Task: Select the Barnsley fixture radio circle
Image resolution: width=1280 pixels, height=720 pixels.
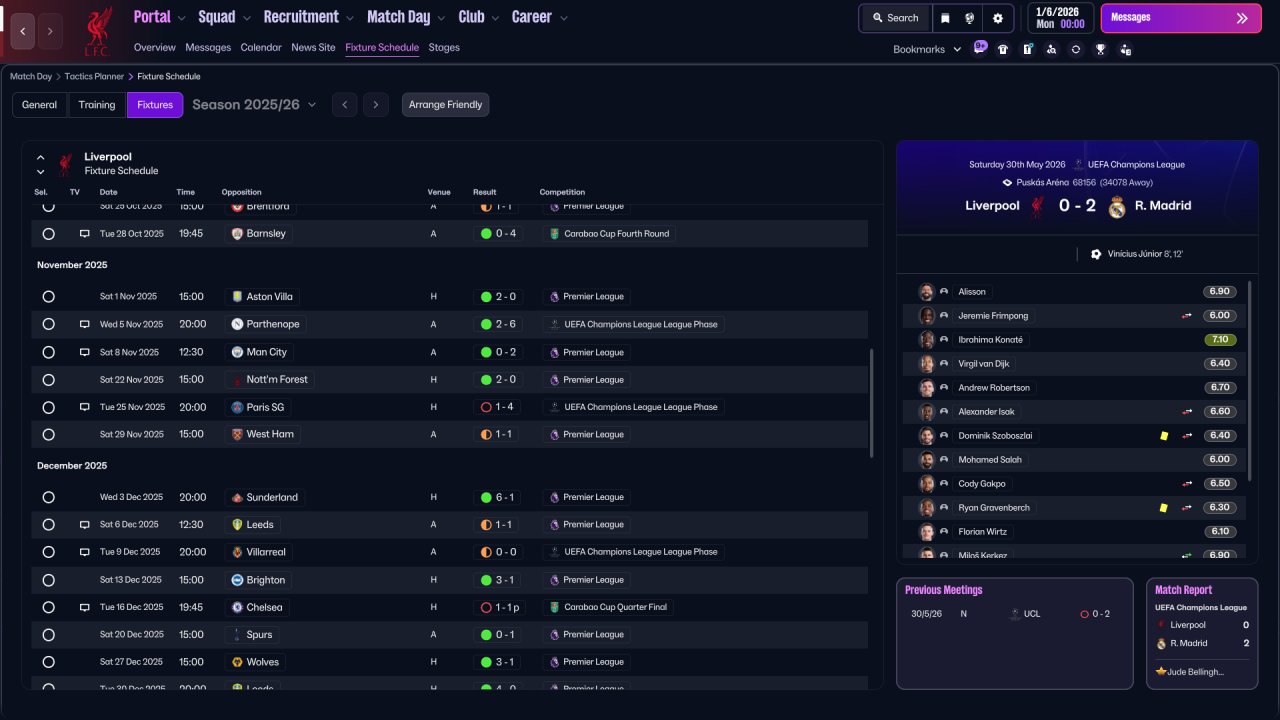Action: click(x=48, y=234)
